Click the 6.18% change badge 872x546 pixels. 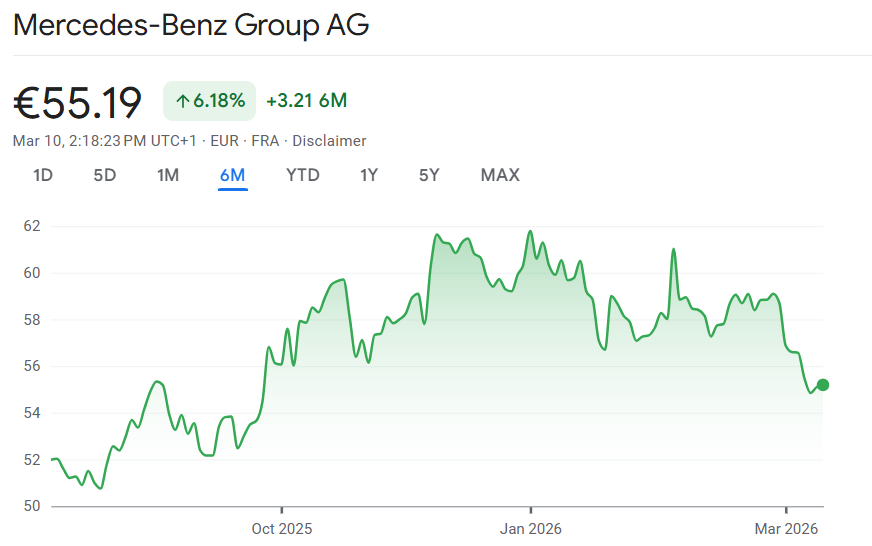coord(209,101)
